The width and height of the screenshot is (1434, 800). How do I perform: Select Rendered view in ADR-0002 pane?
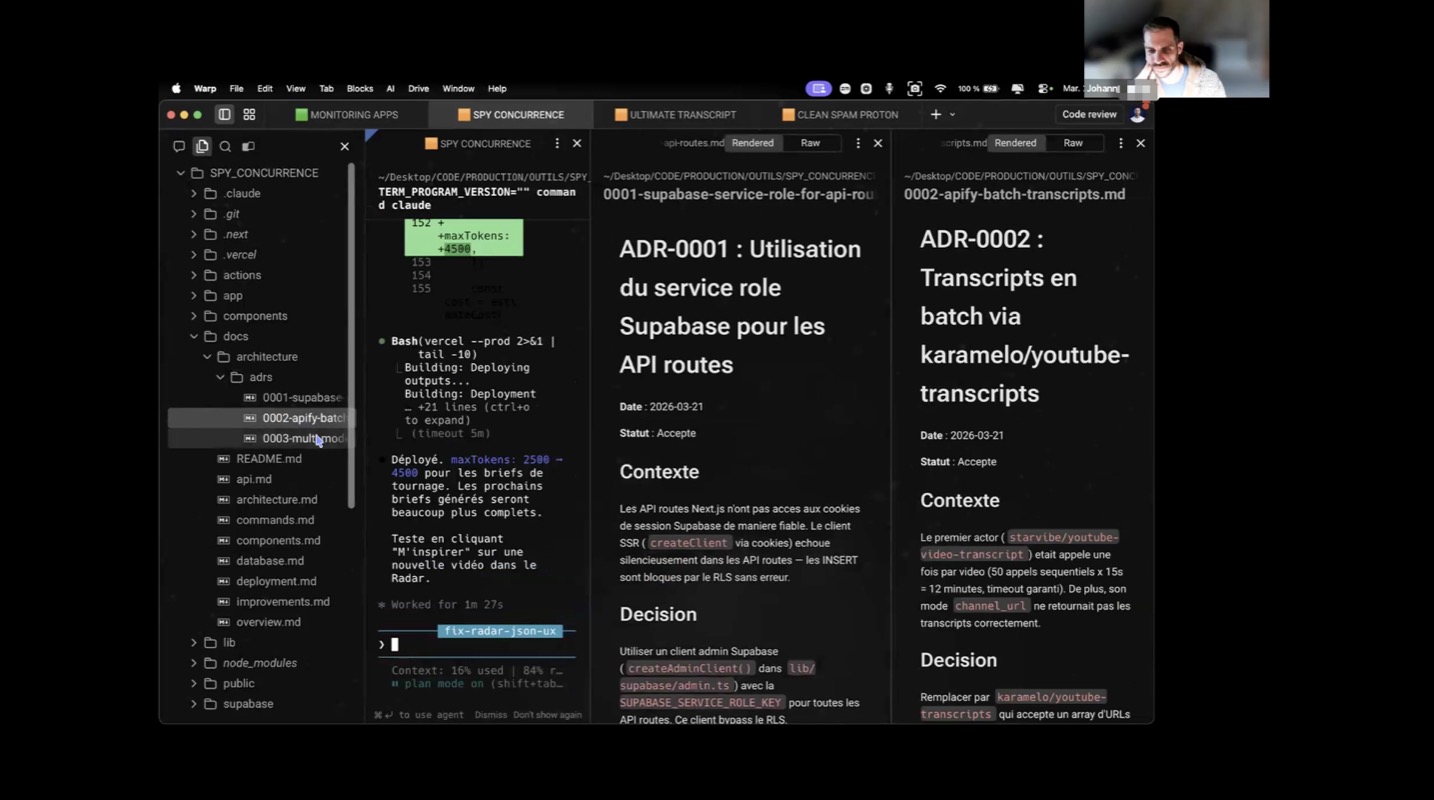[1015, 143]
